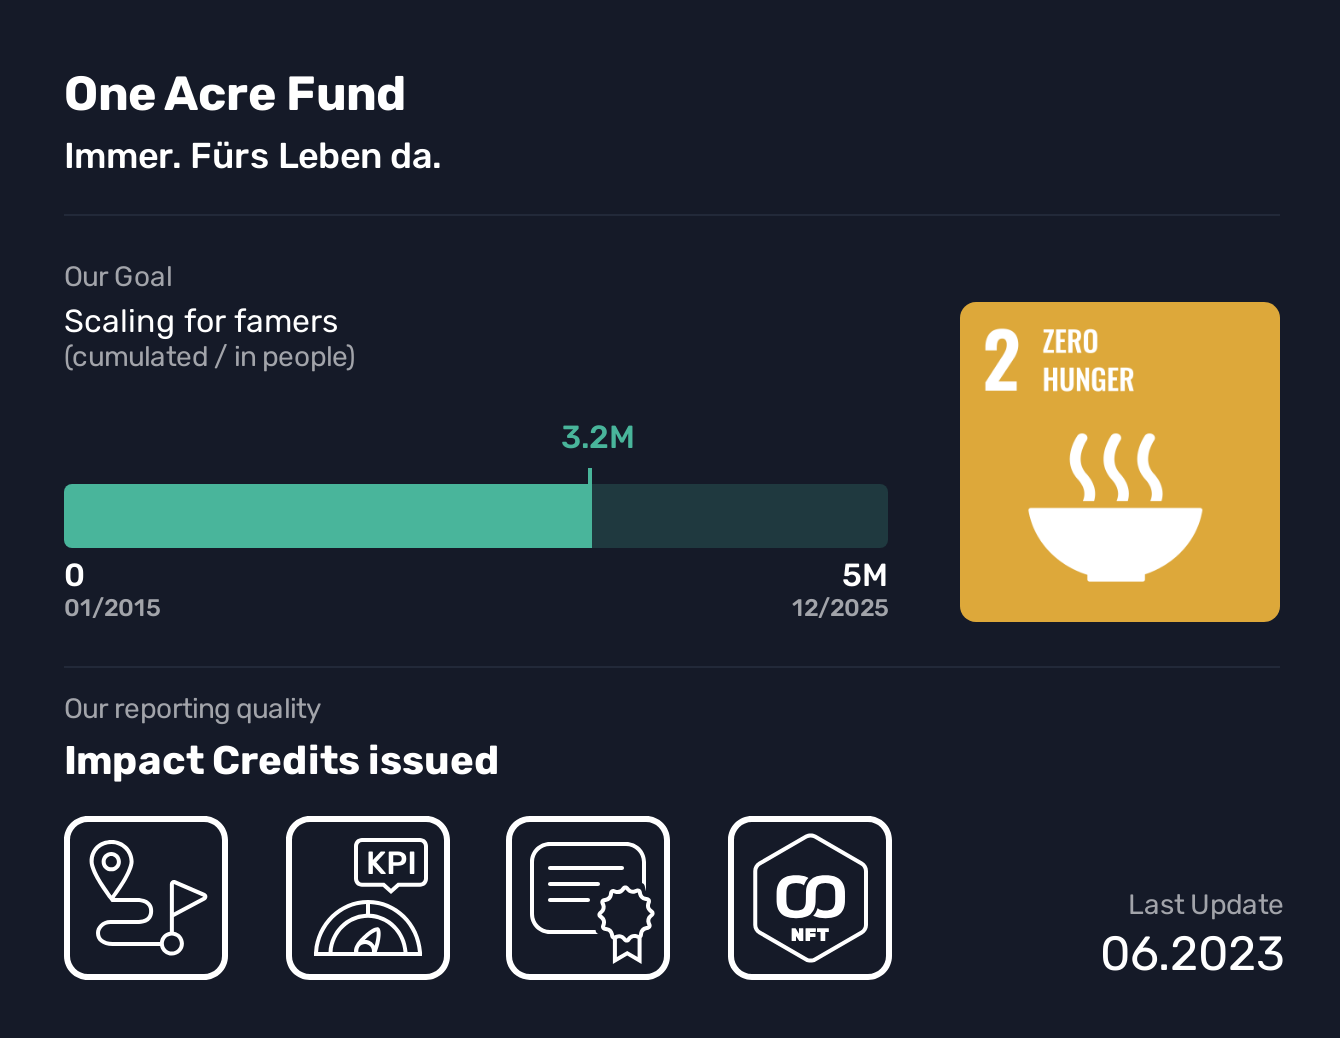Click the 12/2025 end date

(840, 608)
